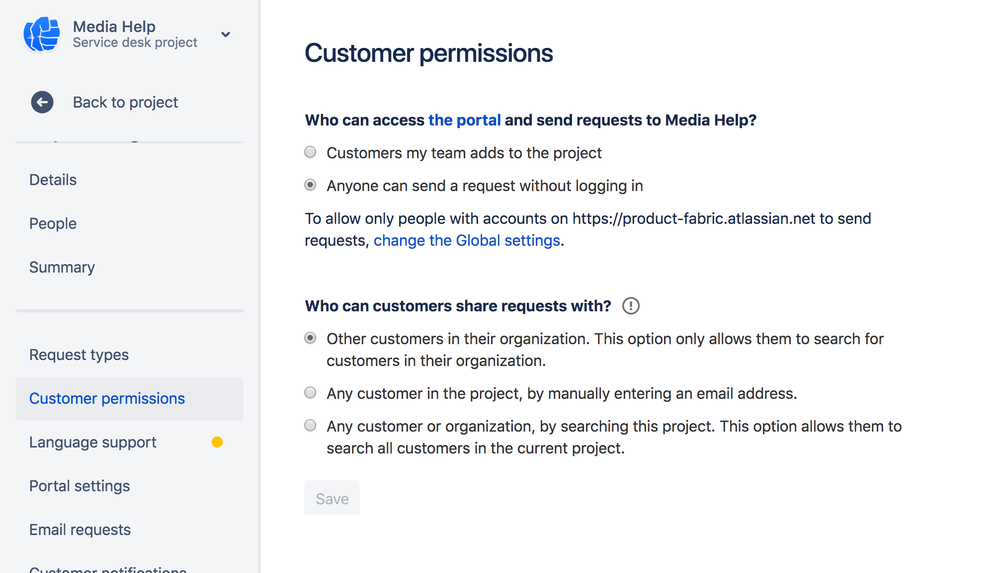Viewport: 999px width, 573px height.
Task: Open the People settings page
Action: click(x=53, y=224)
